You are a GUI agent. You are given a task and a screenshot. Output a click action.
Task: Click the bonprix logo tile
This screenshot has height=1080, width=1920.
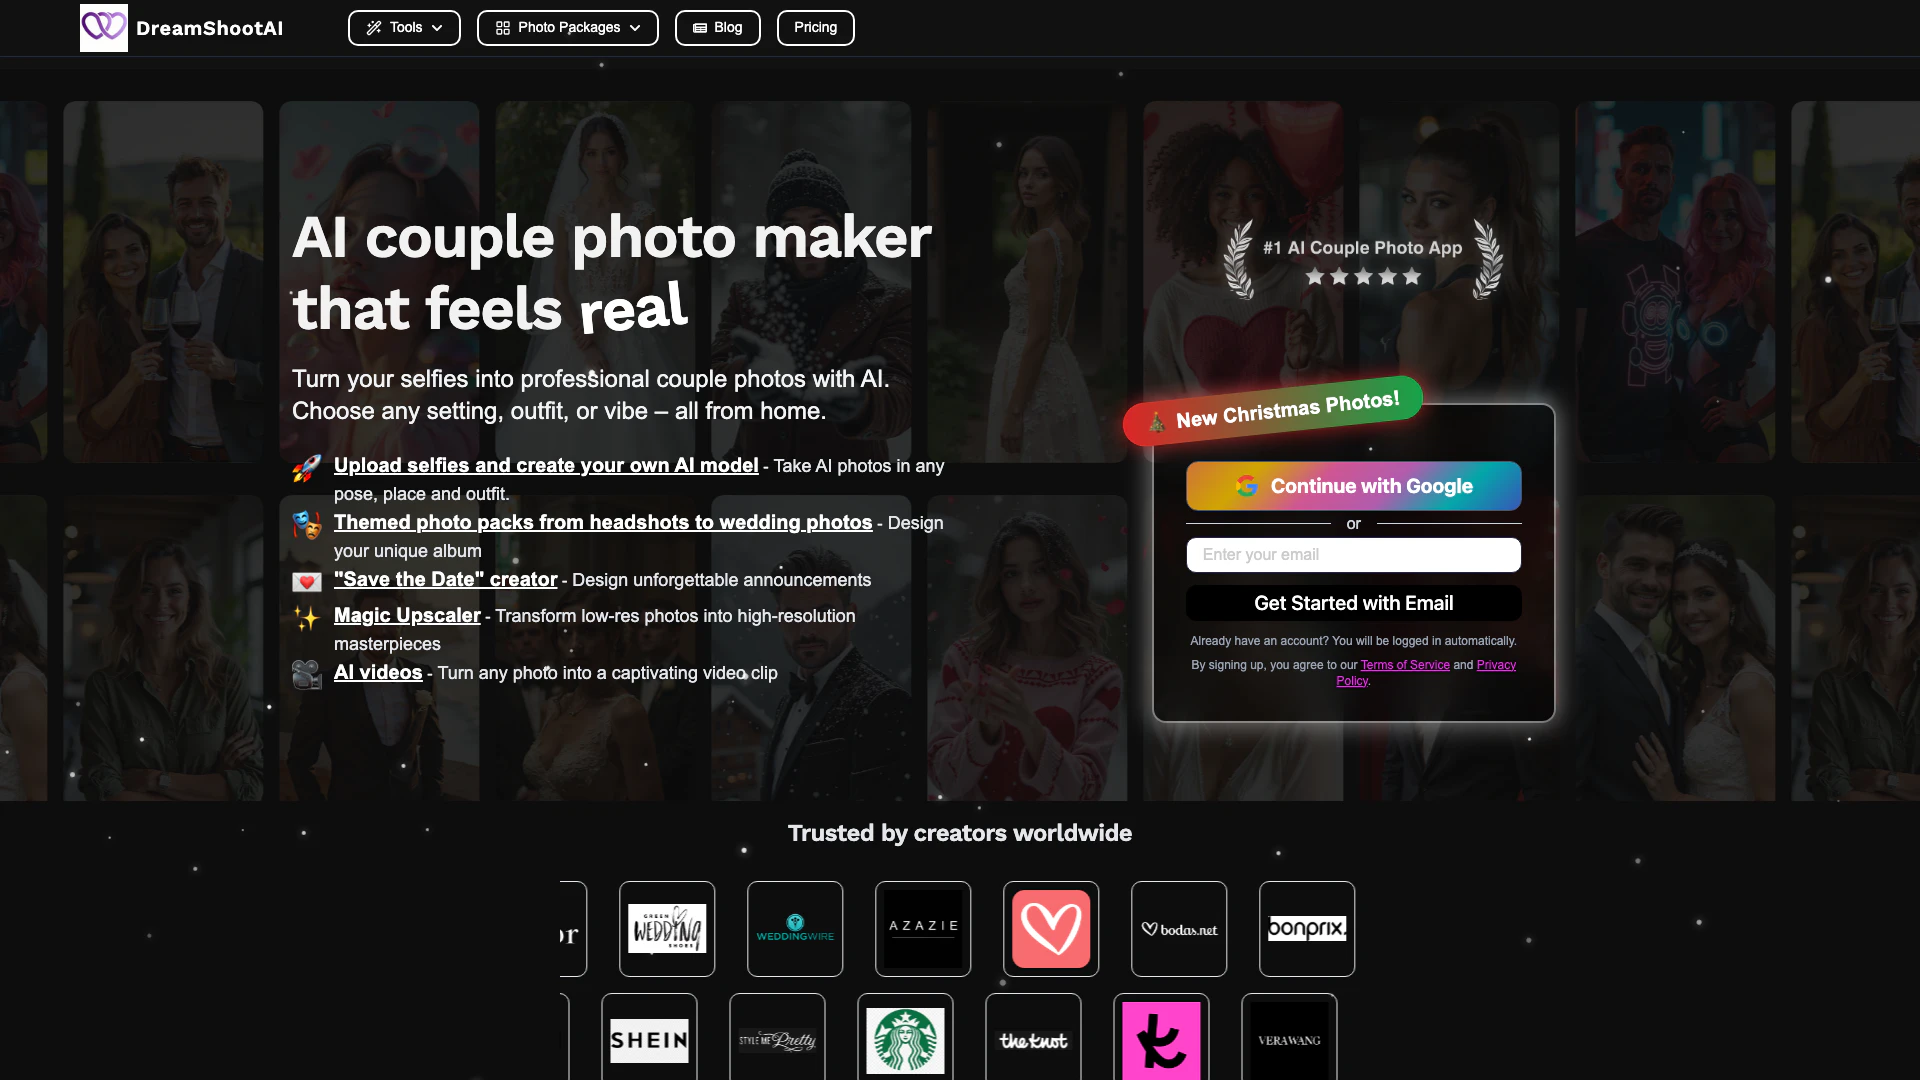tap(1307, 929)
